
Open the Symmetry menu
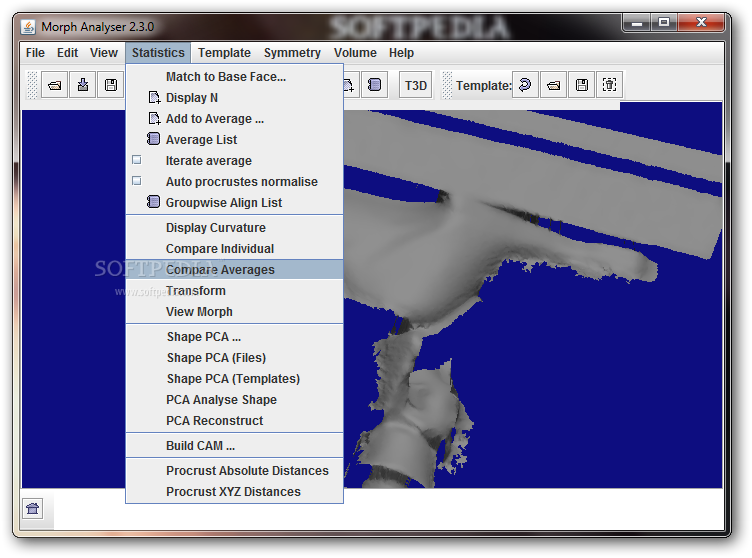292,53
